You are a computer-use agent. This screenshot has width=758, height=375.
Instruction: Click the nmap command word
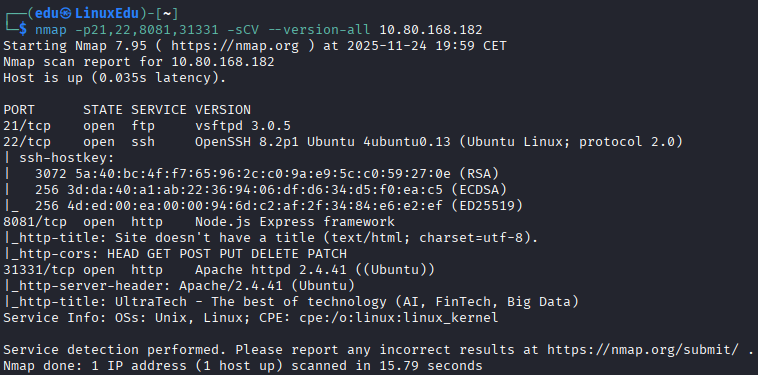coord(51,30)
